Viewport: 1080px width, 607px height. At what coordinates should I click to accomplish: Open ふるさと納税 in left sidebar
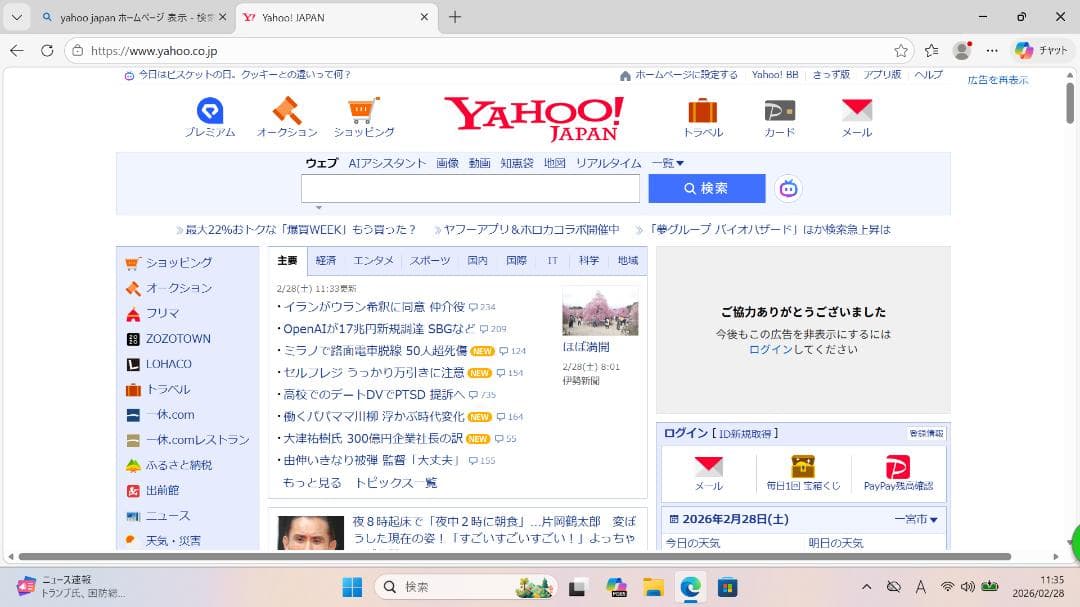point(178,465)
